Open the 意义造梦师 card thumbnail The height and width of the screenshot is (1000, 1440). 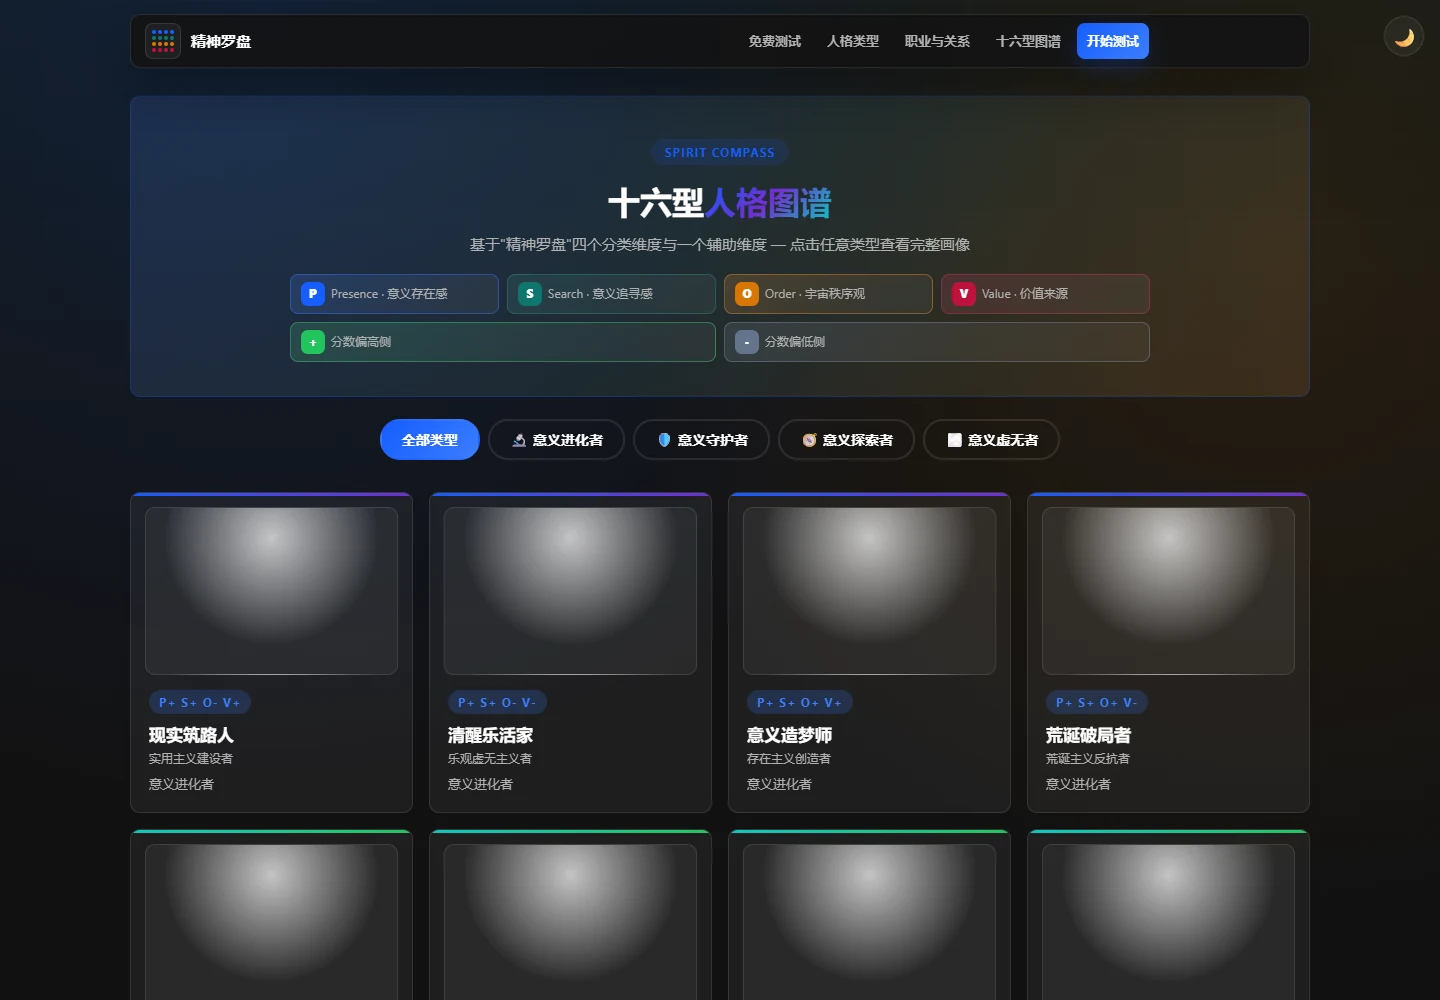pyautogui.click(x=869, y=591)
